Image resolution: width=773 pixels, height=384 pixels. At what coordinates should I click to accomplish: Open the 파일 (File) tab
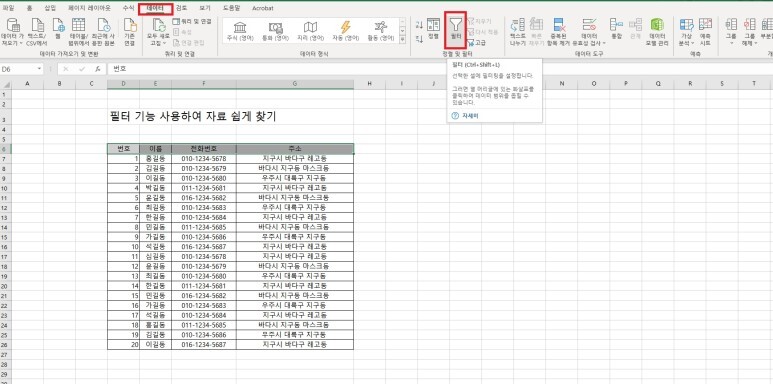8,8
